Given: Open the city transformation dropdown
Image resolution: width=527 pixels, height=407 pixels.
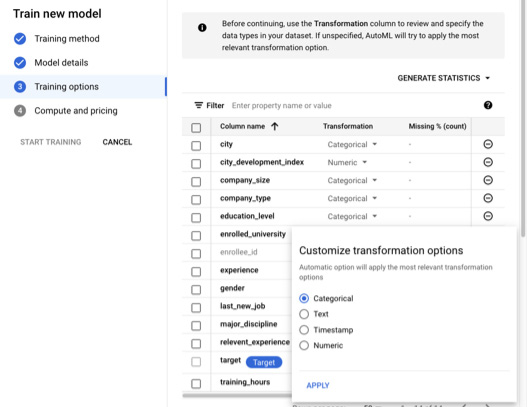Looking at the screenshot, I should click(x=352, y=145).
